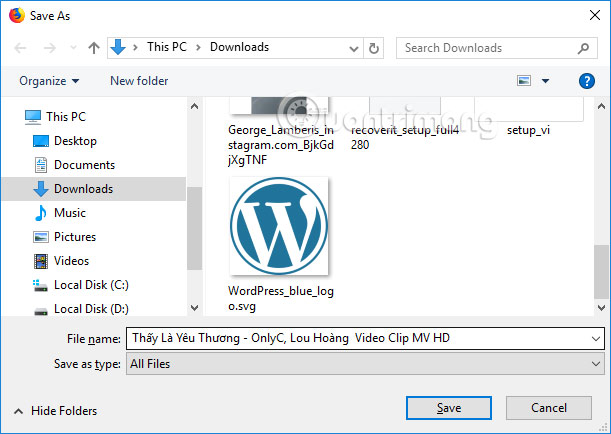The image size is (611, 434).
Task: Click the Forward navigation arrow
Action: (49, 48)
